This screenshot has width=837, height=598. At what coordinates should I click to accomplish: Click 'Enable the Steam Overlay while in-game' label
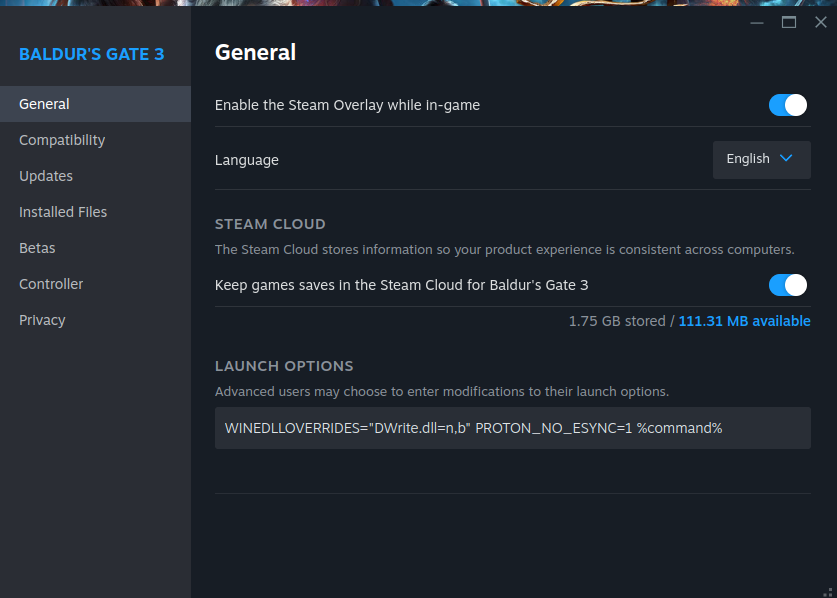click(347, 105)
